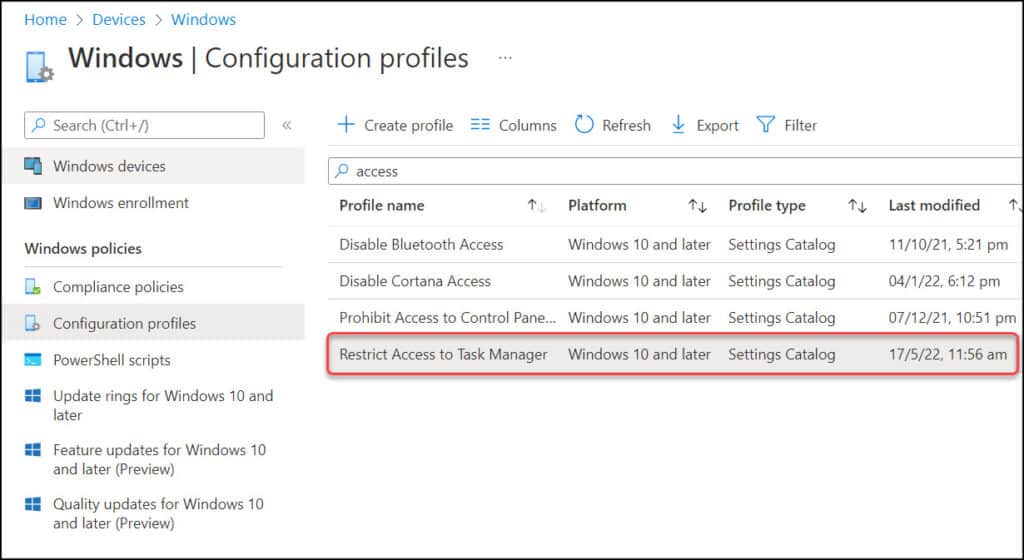1024x560 pixels.
Task: Click the PowerShell scripts icon
Action: [x=33, y=360]
